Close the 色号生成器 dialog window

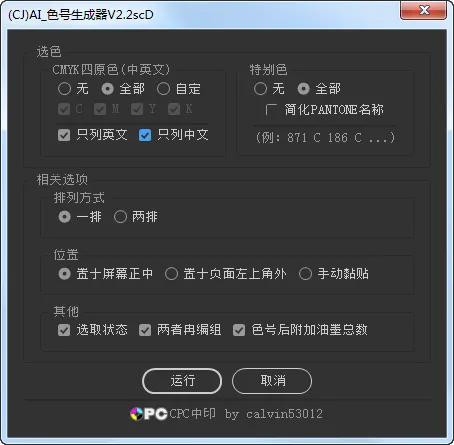(x=423, y=10)
